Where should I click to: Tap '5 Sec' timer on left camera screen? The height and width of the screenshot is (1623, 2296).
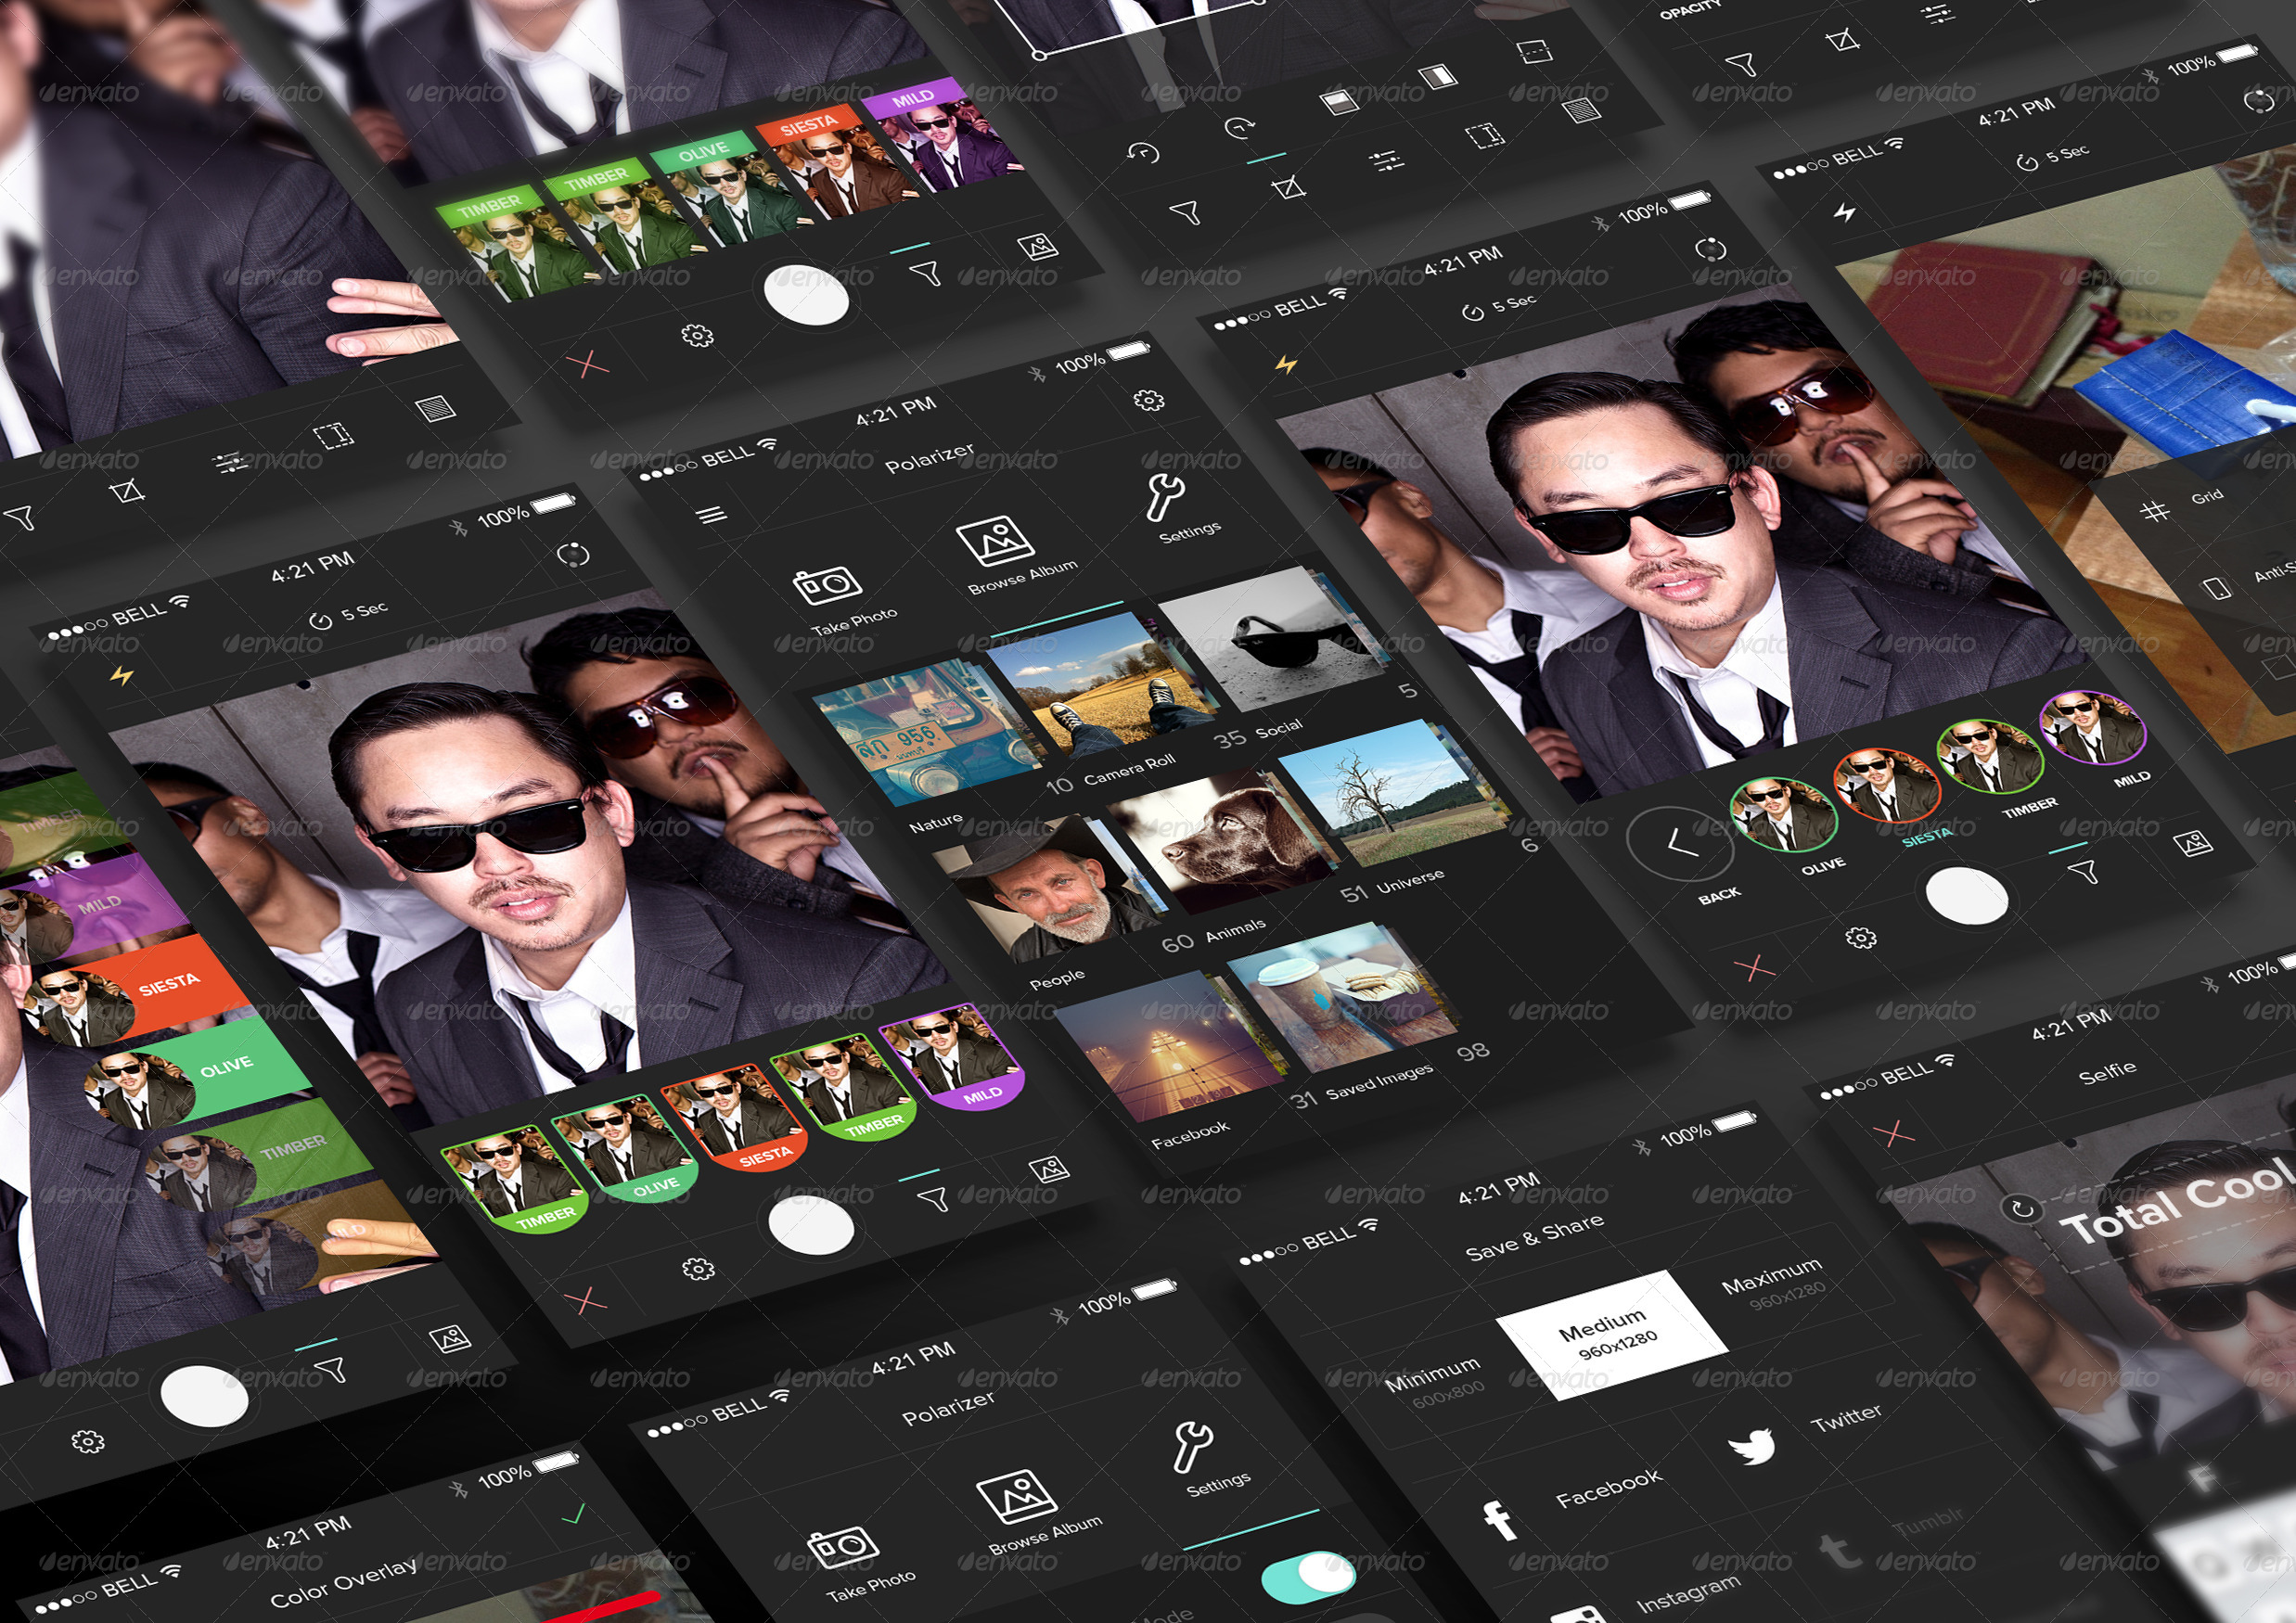349,614
